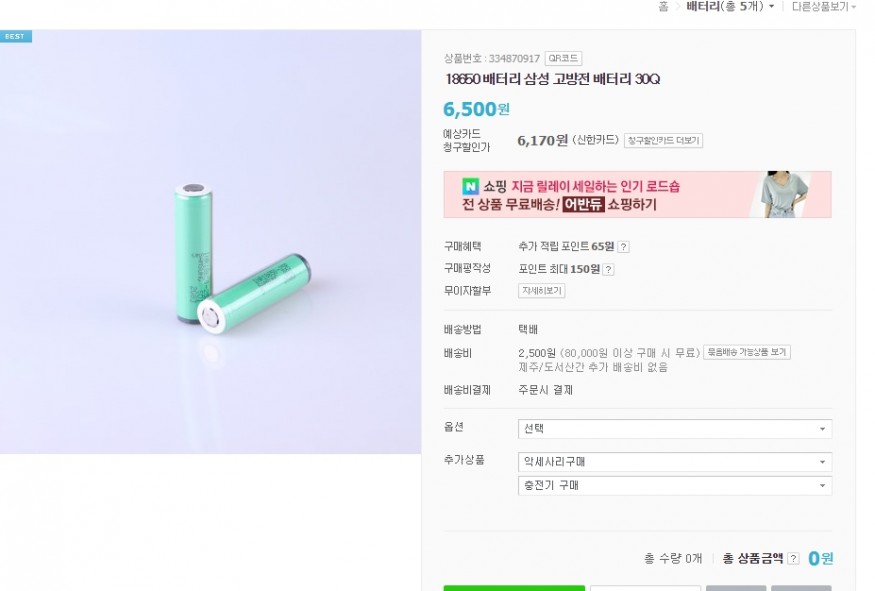Click the 청구할인카드 더보기 button
875x591 pixels.
(663, 141)
